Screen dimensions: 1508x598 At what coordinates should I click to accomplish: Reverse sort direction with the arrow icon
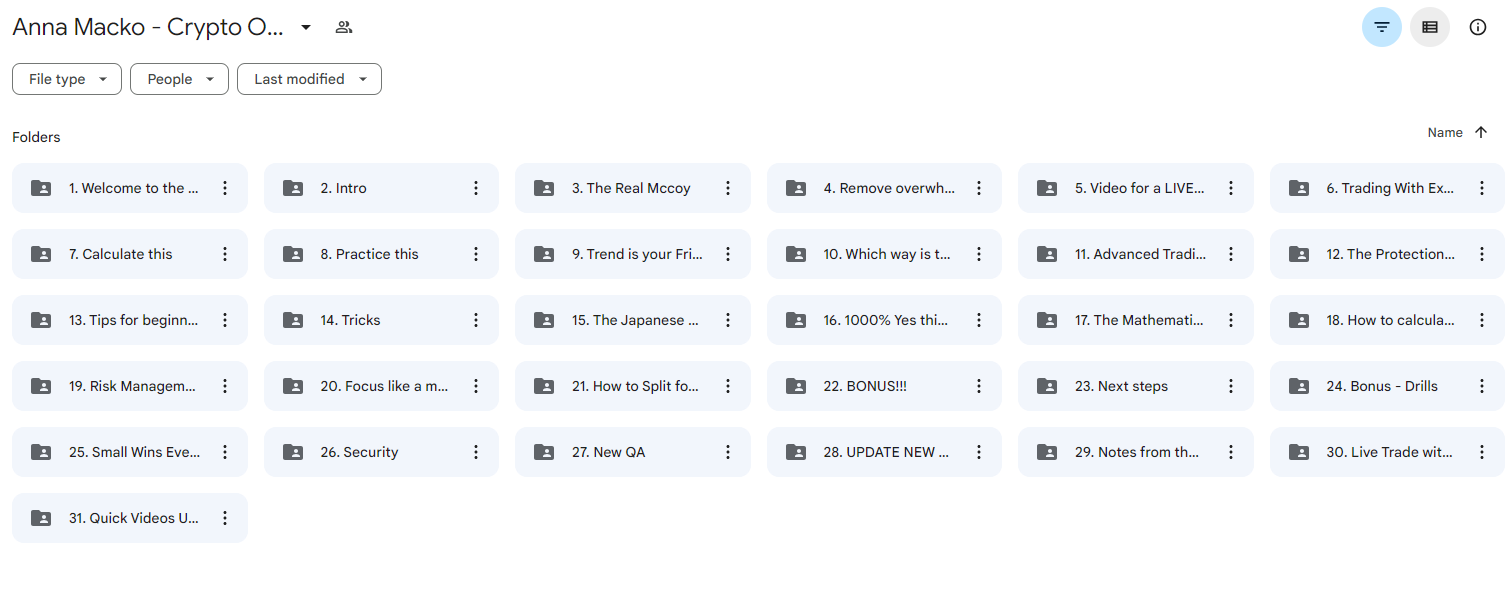pos(1481,132)
